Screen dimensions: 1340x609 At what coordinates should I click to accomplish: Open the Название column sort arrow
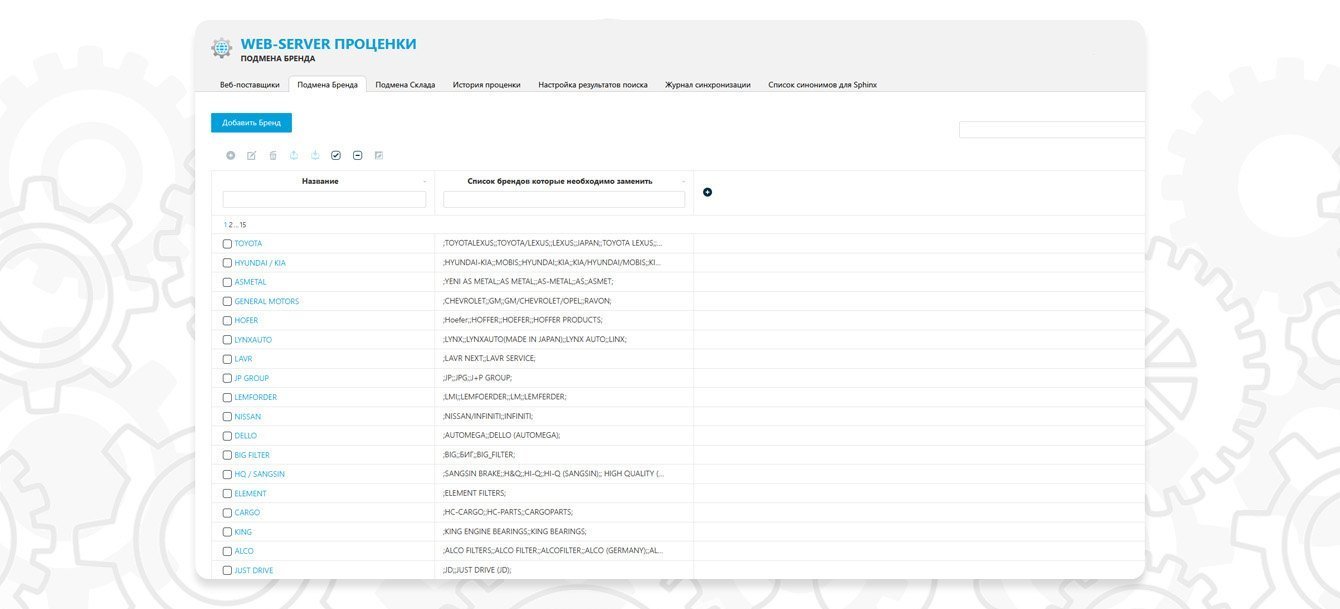pyautogui.click(x=425, y=182)
